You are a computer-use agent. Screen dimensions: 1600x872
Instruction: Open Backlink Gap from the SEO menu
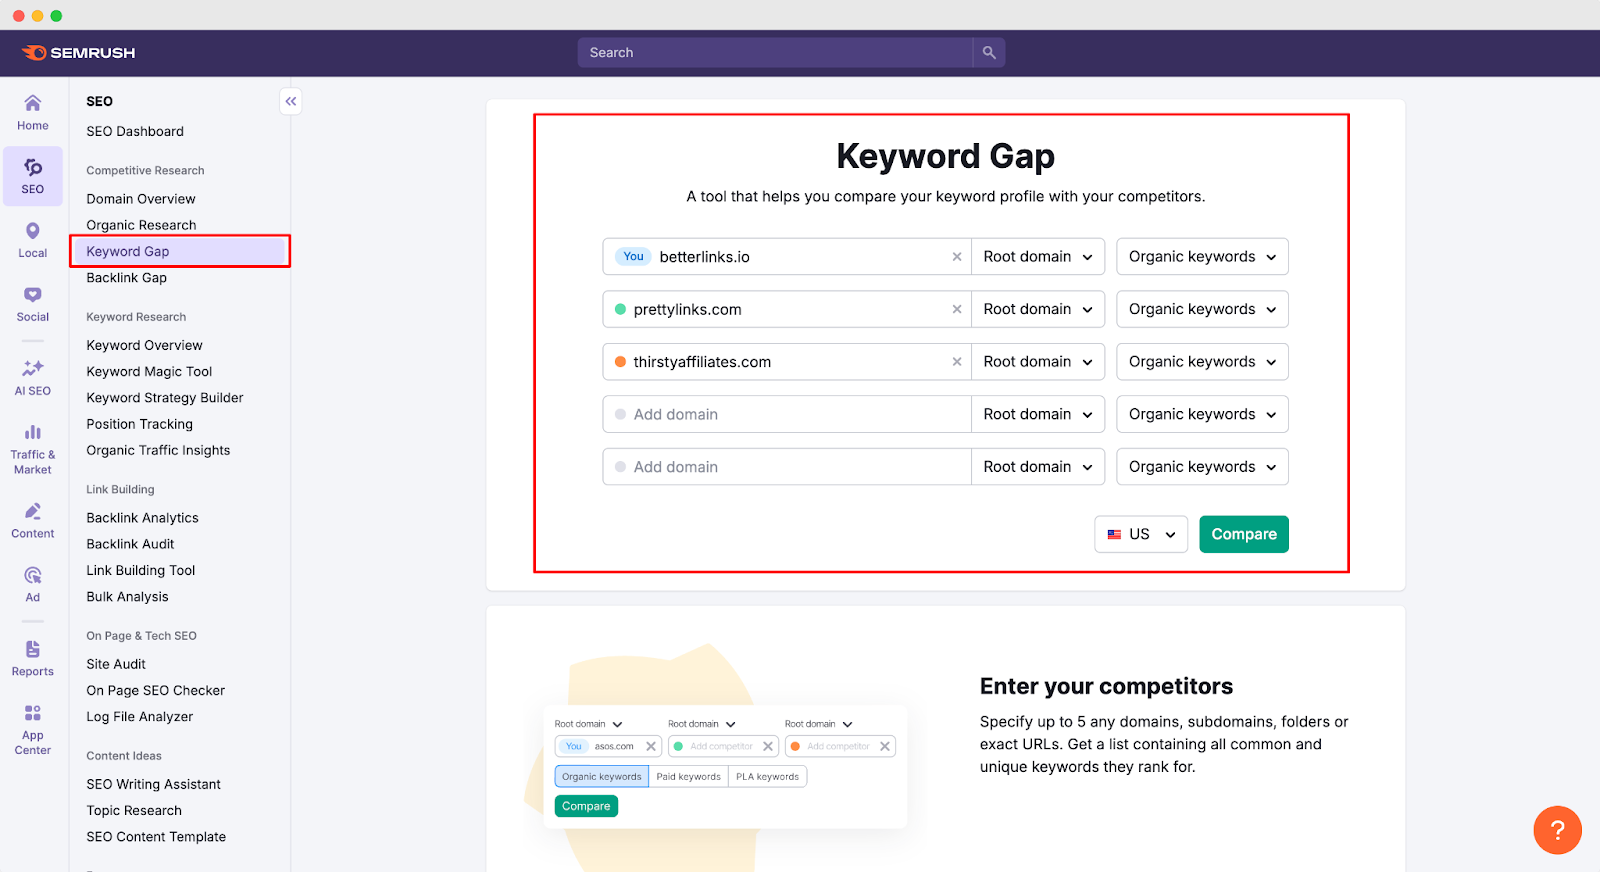pyautogui.click(x=126, y=277)
